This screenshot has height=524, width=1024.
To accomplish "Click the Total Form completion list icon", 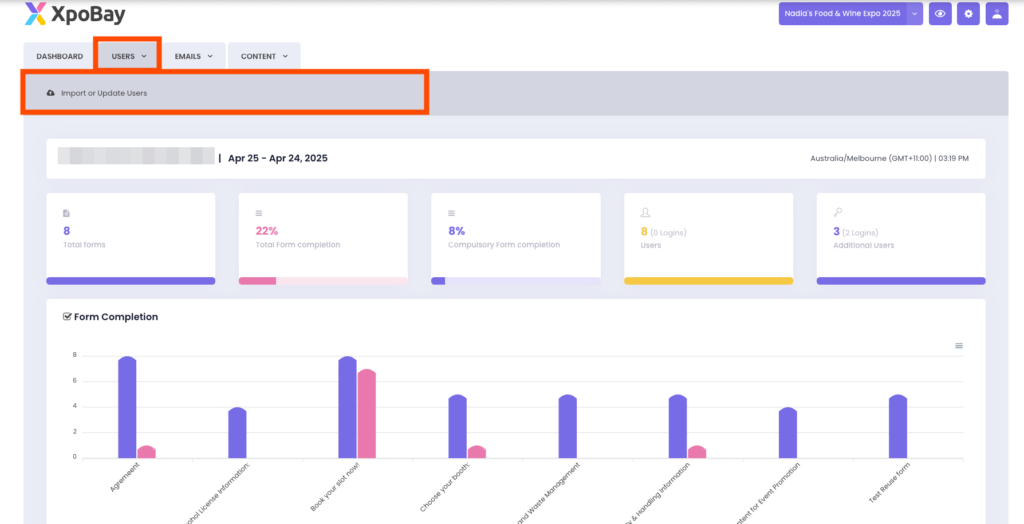I will (x=259, y=213).
